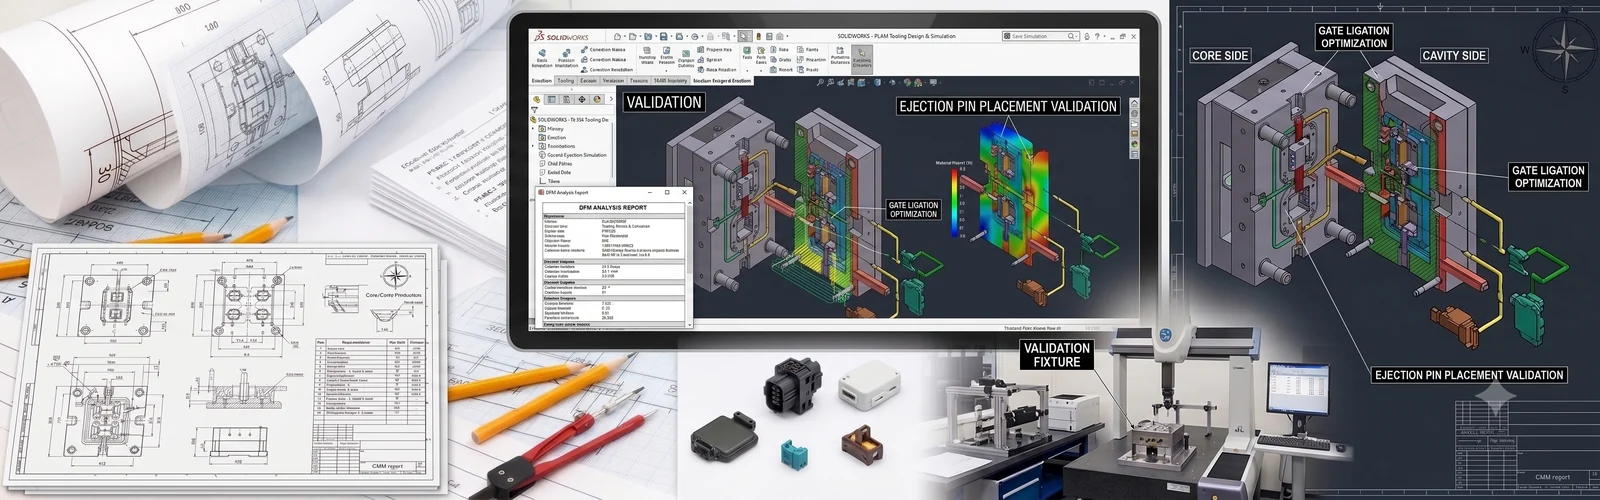Switch to the Tooling ribbon tab
The image size is (1600, 500).
(566, 81)
